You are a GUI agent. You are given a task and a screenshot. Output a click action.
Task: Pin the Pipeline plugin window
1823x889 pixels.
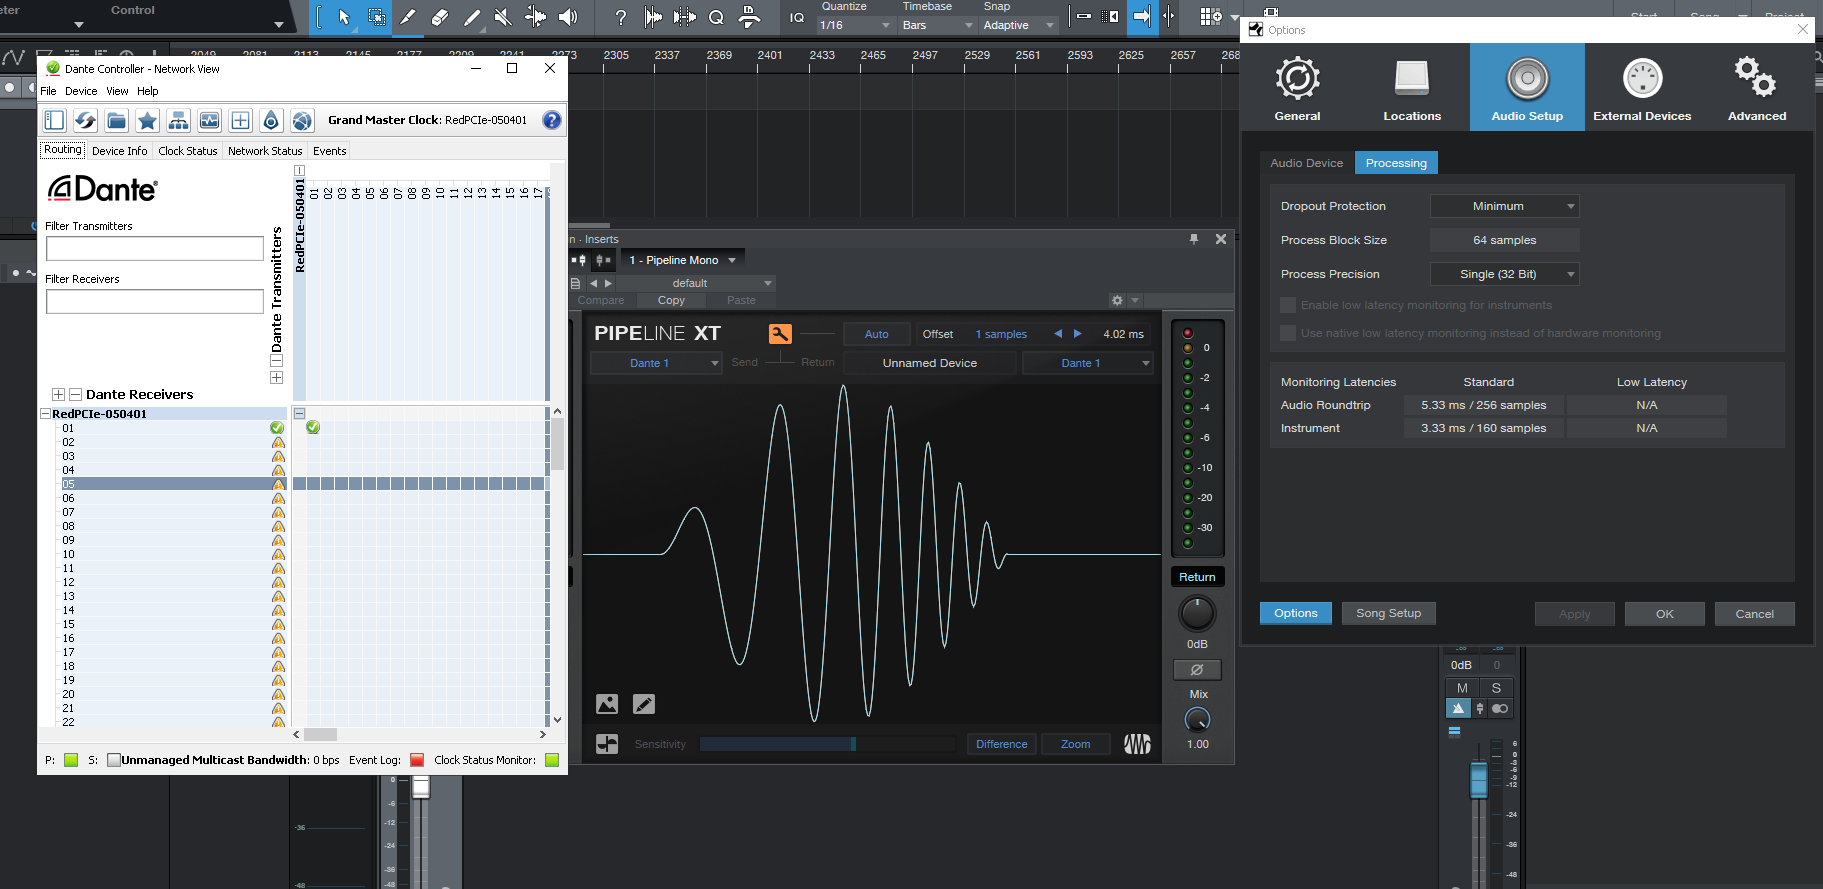point(1194,239)
